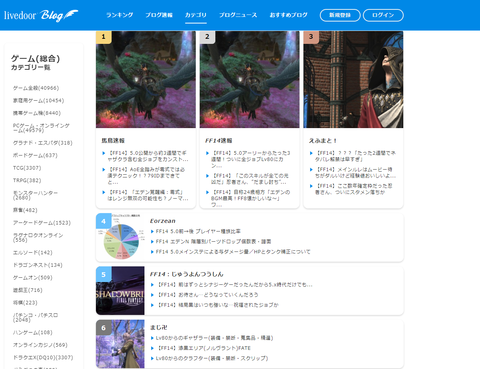
Task: Select category パチンコ・パチスロ
Action: [35, 318]
